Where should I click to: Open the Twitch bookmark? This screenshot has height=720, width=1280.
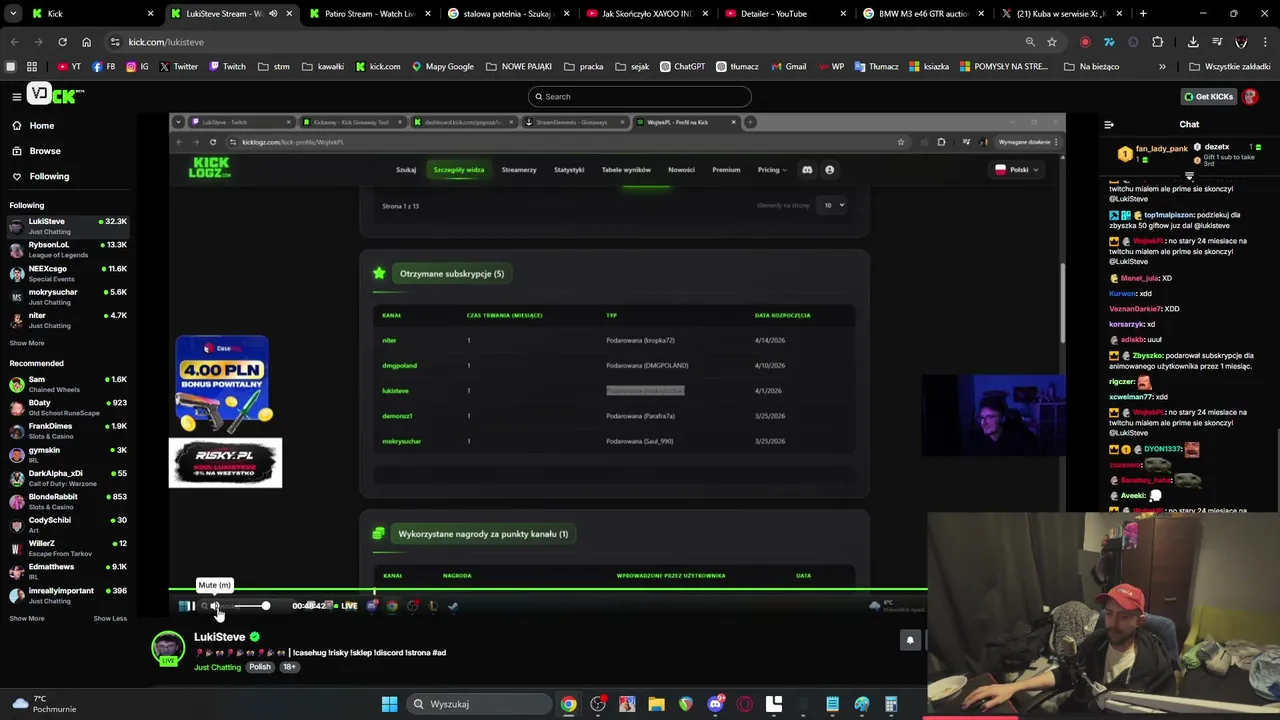tap(227, 66)
